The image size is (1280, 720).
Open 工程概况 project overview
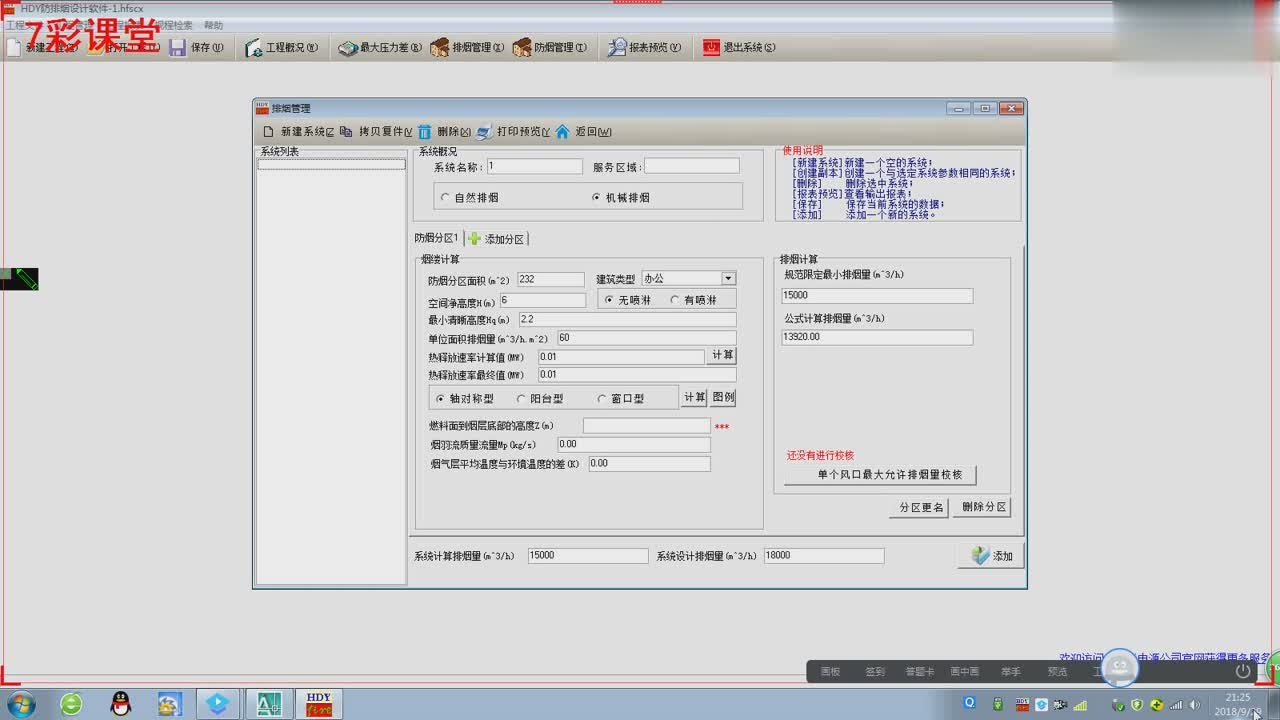(282, 47)
